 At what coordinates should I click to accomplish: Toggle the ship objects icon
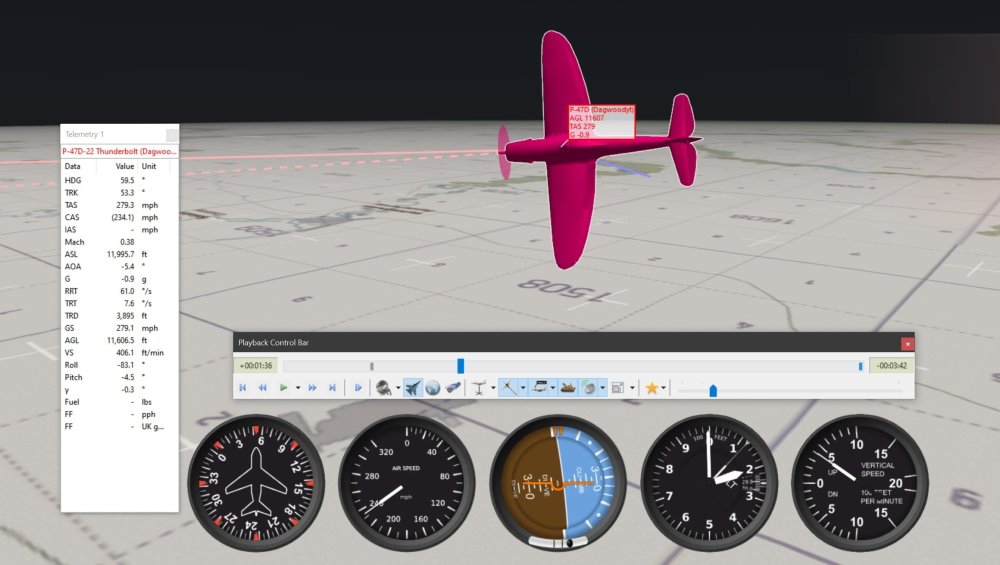pyautogui.click(x=567, y=388)
